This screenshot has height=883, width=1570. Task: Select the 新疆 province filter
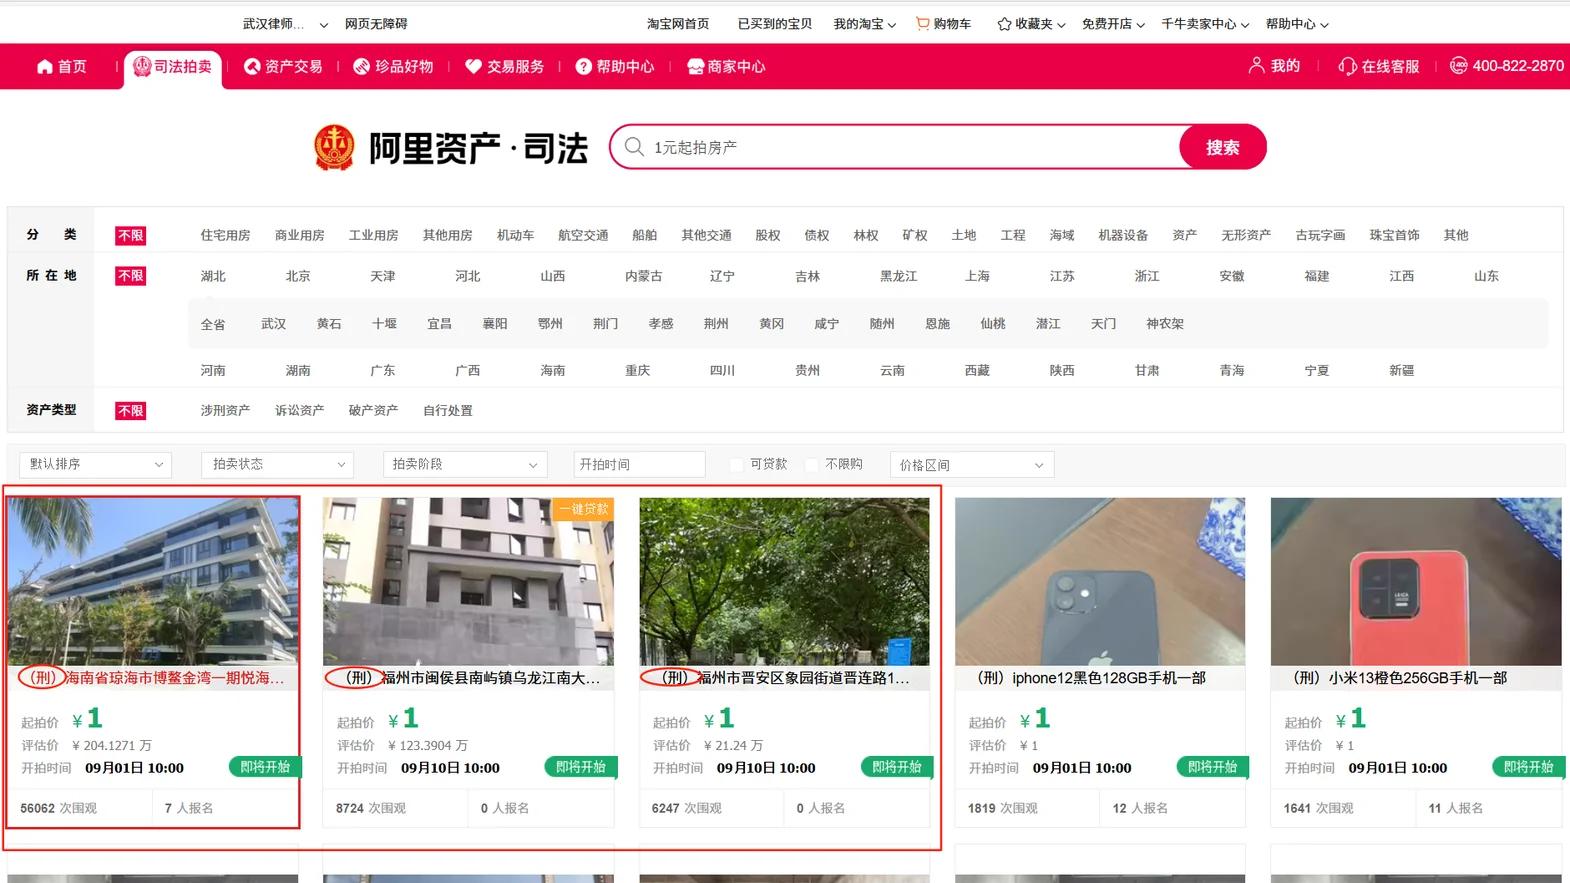1401,371
